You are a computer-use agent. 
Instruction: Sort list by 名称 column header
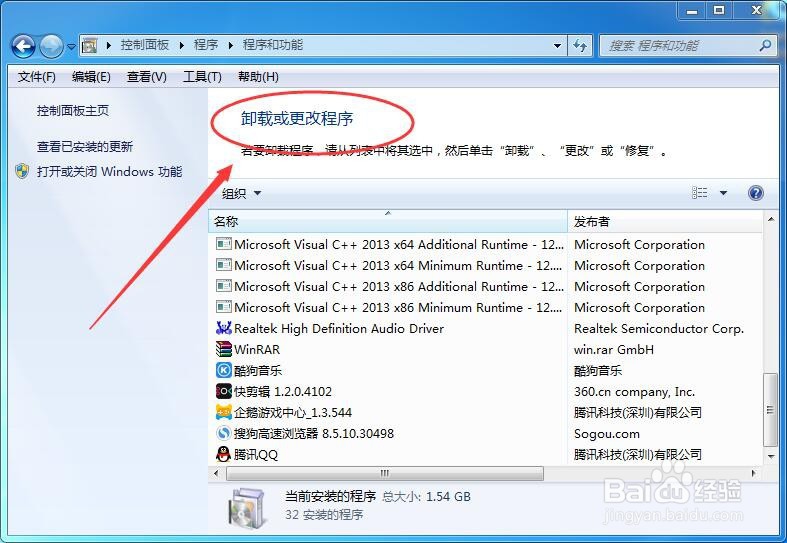[x=388, y=221]
